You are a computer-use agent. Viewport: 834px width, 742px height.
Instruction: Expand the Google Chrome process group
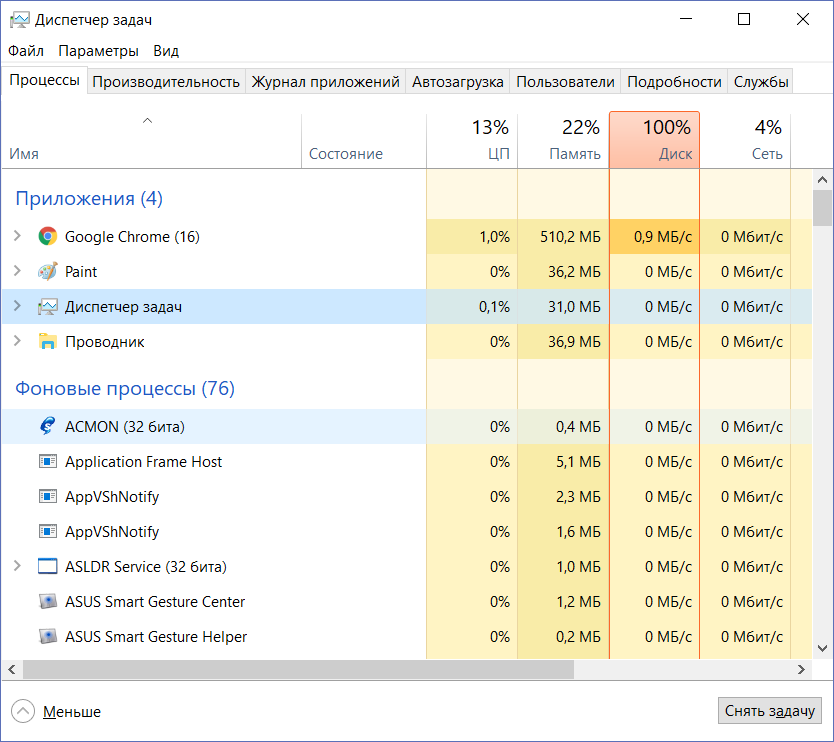[x=17, y=236]
